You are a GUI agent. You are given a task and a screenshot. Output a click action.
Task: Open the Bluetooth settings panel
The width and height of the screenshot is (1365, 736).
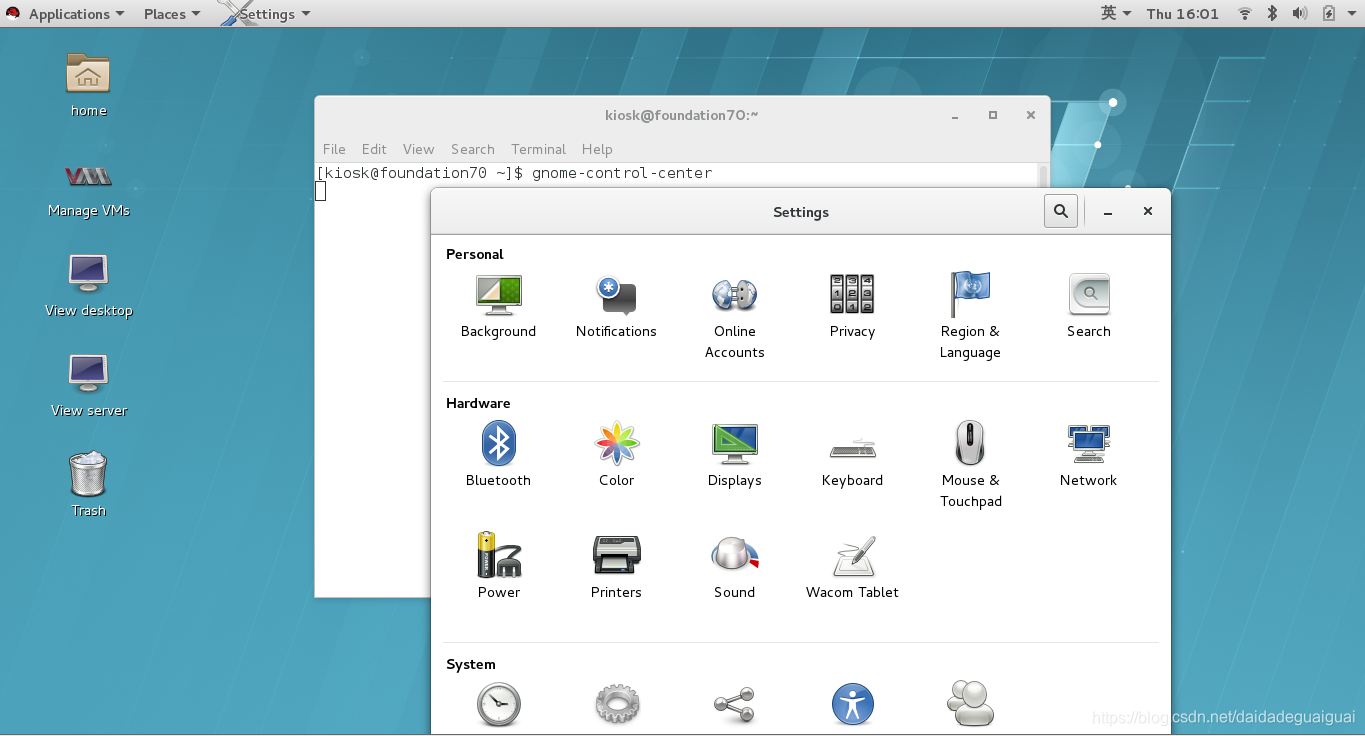[x=498, y=455]
